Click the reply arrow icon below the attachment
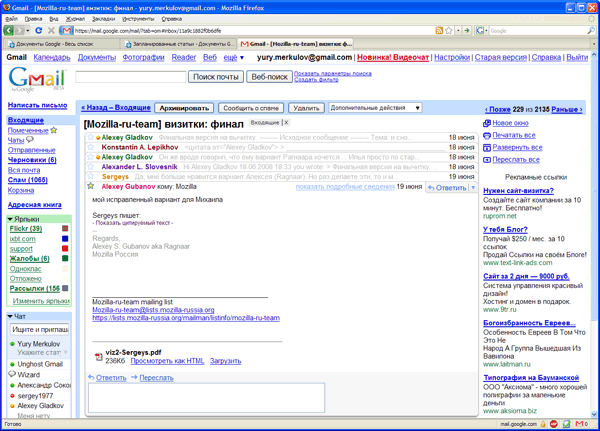Image resolution: width=600 pixels, height=431 pixels. (x=91, y=377)
